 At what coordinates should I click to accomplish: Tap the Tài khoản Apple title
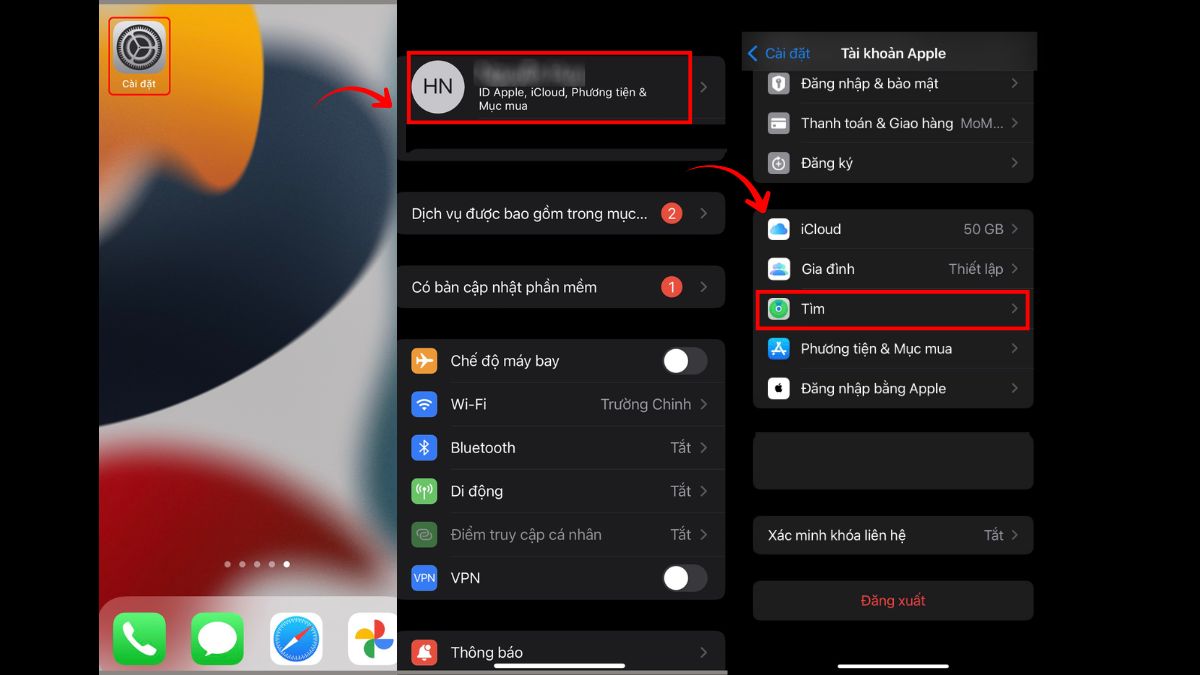pyautogui.click(x=893, y=53)
